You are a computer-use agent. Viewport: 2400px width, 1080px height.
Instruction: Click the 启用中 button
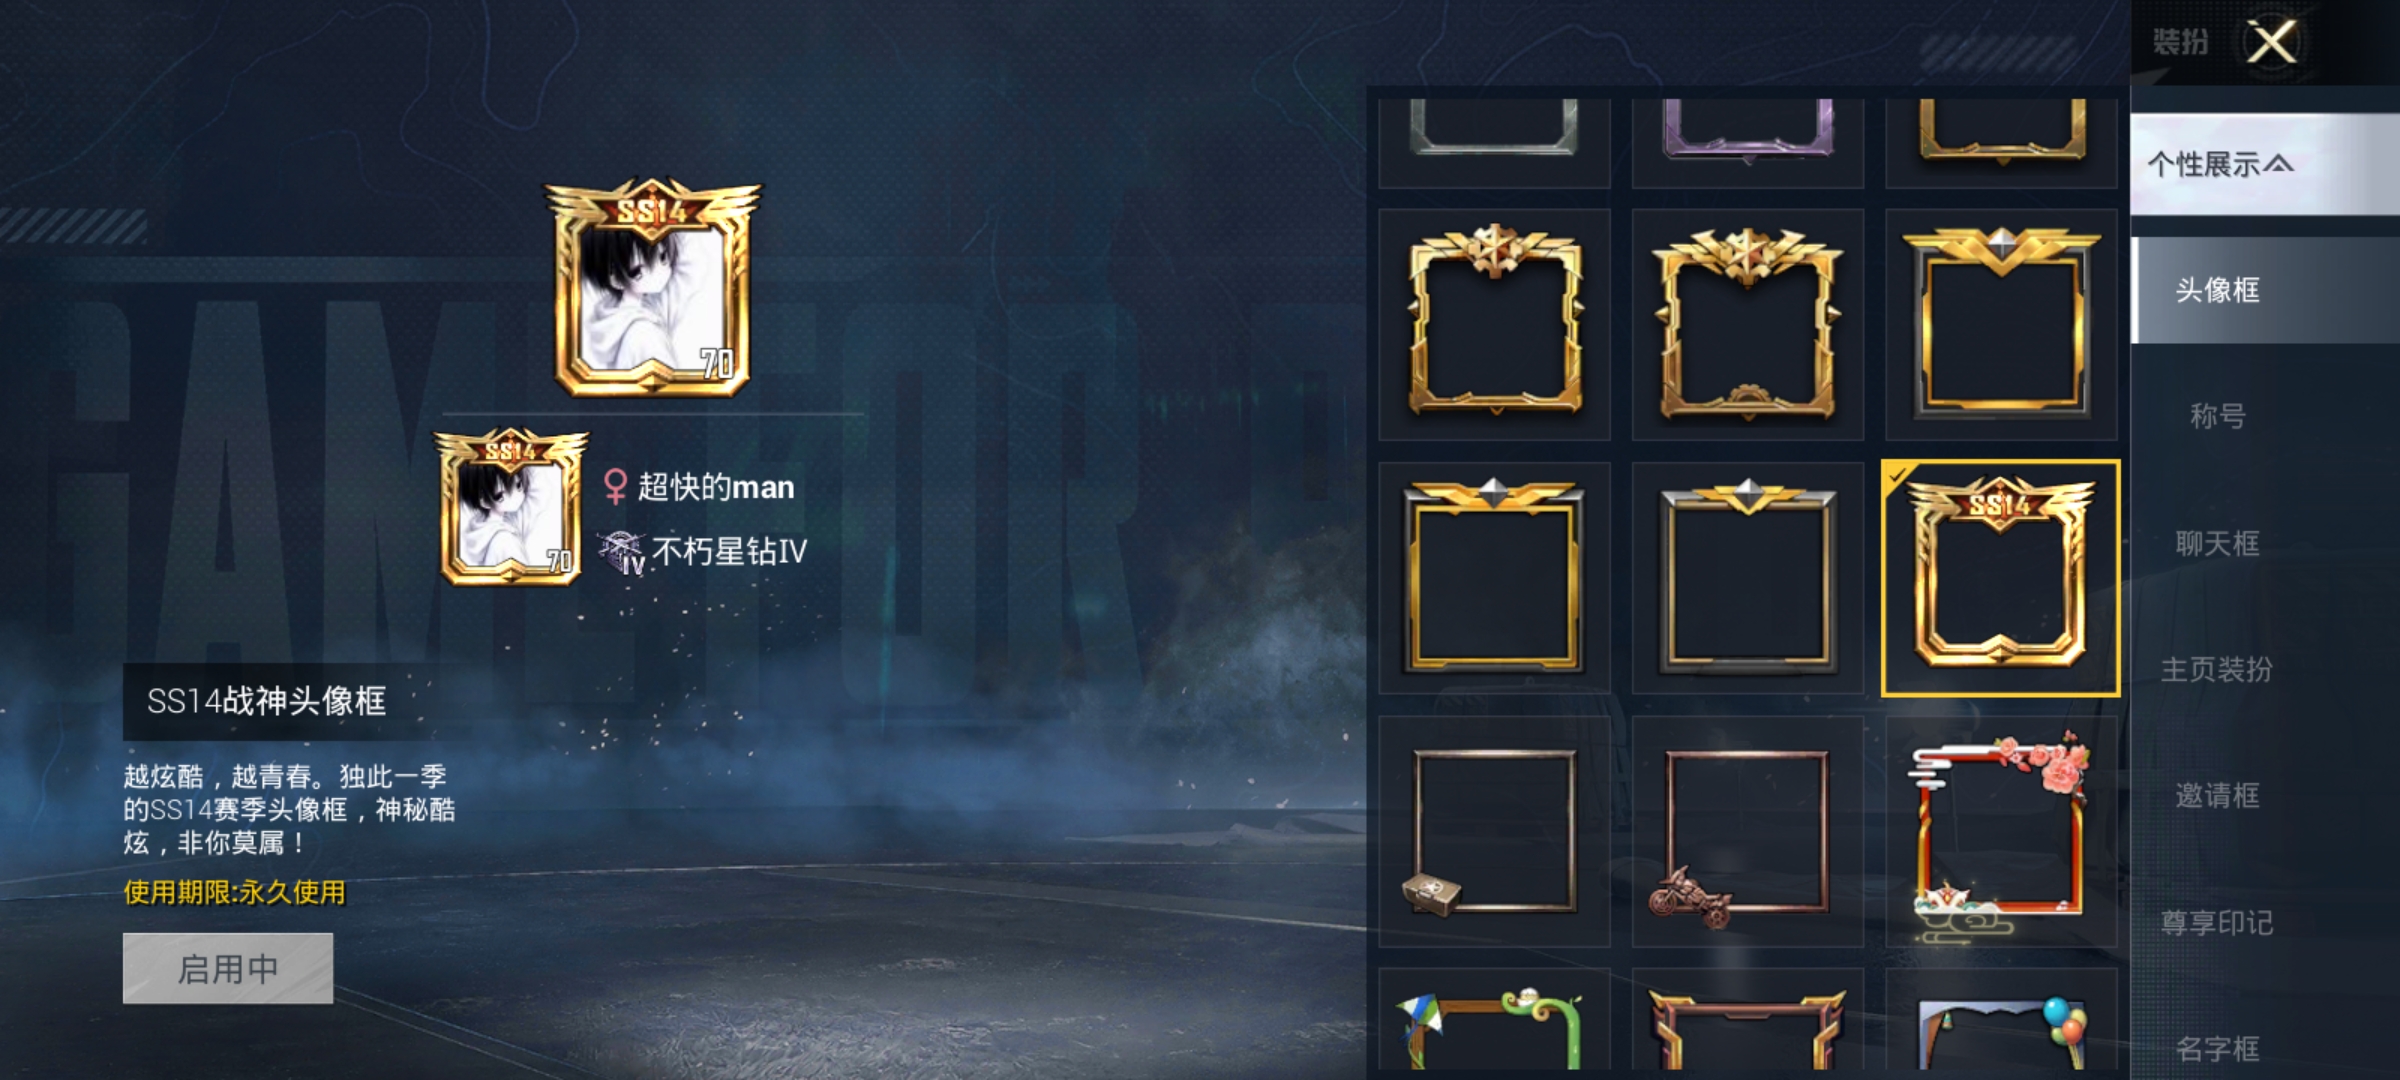(x=228, y=968)
